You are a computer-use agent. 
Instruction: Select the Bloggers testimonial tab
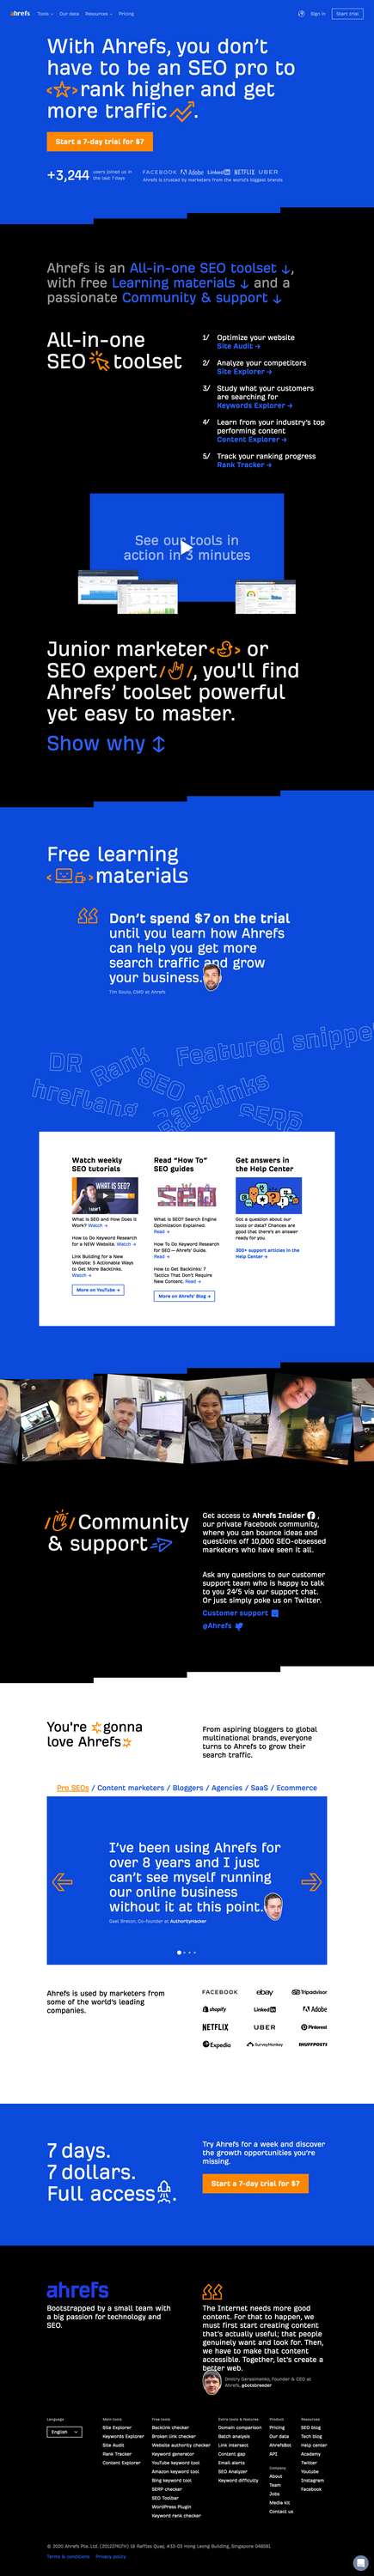[188, 1787]
